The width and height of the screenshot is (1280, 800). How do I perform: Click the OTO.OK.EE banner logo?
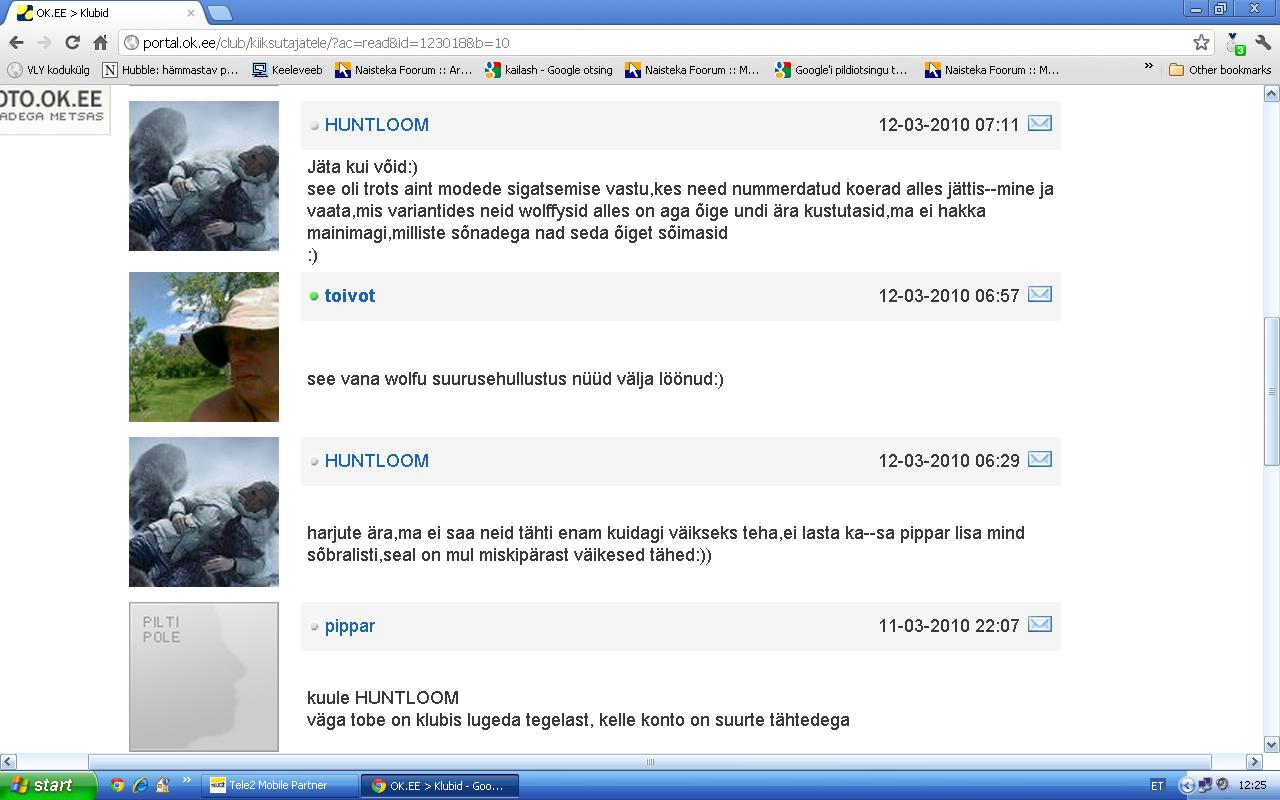[54, 108]
